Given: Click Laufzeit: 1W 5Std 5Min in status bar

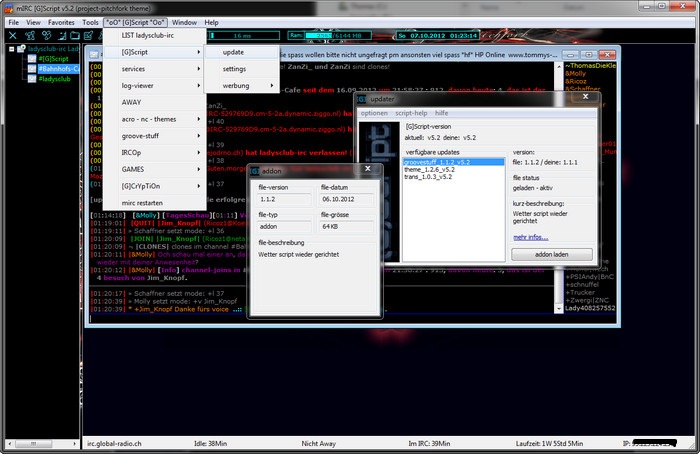Looking at the screenshot, I should coord(550,444).
